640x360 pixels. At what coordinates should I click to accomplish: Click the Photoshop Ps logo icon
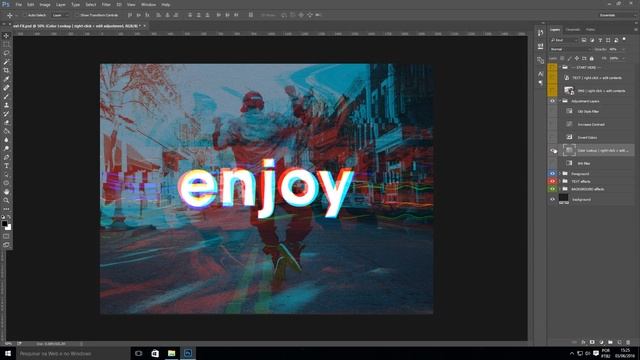coord(5,4)
